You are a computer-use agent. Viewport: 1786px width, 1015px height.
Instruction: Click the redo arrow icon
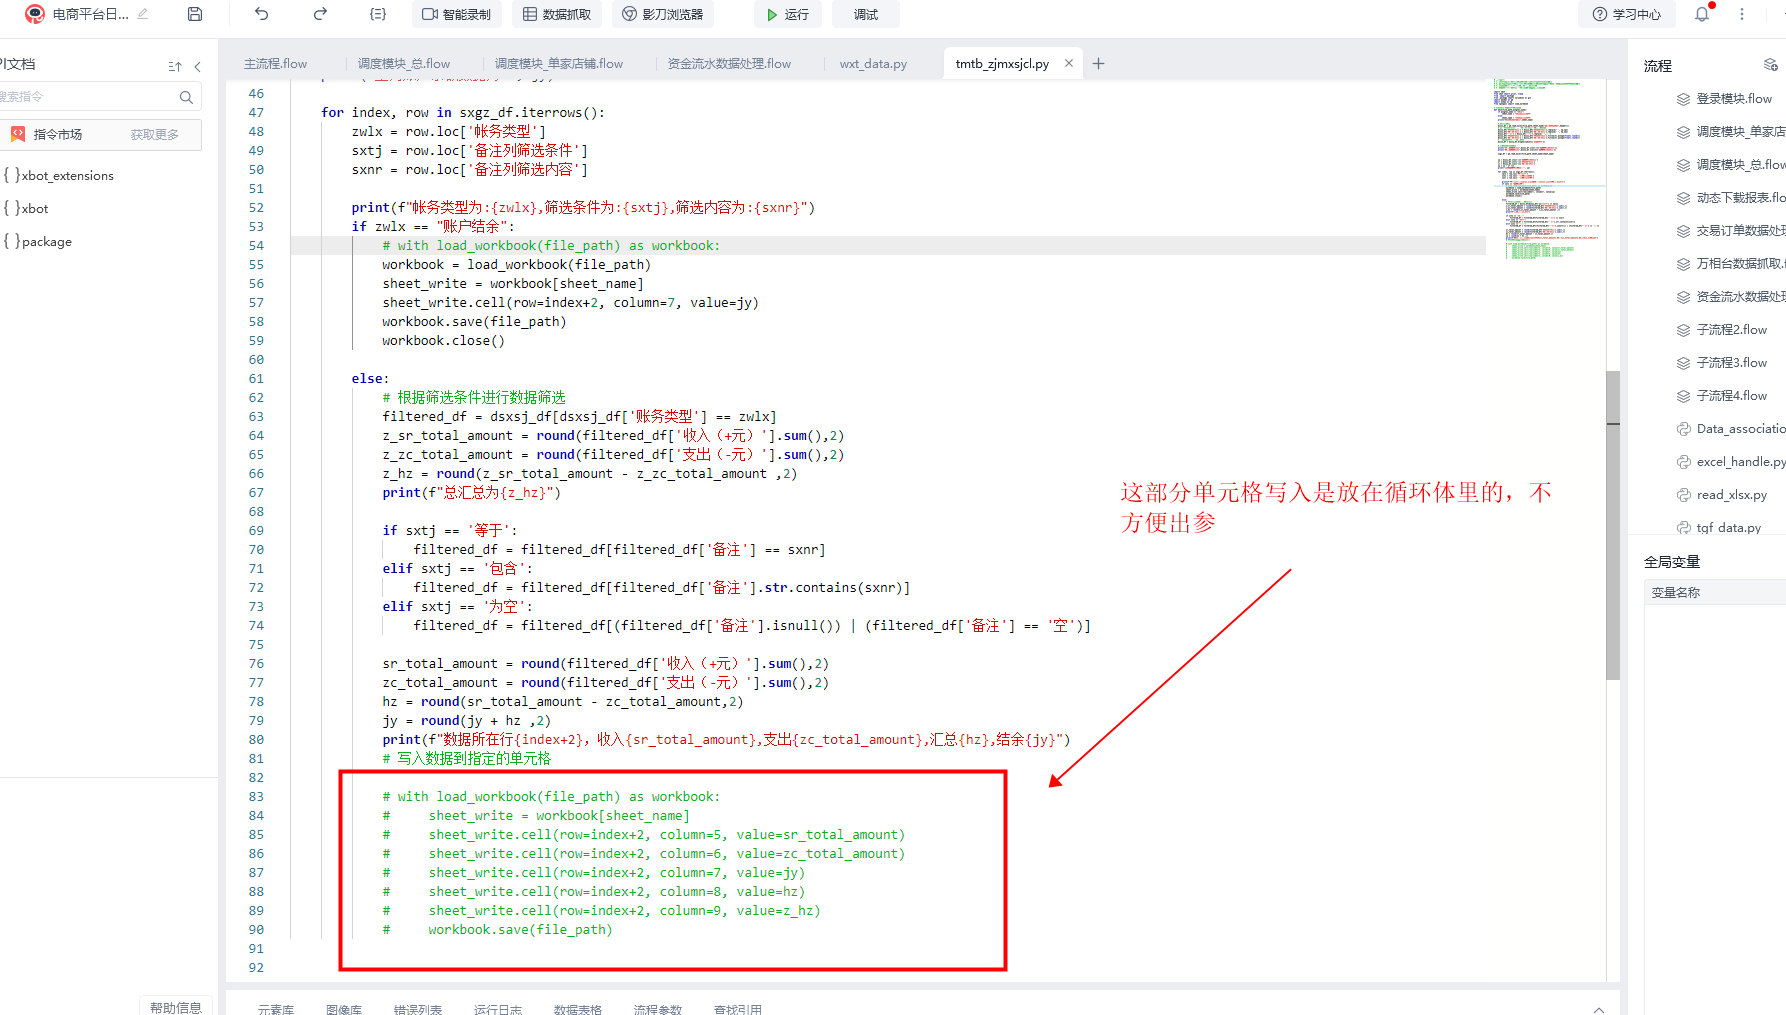tap(320, 14)
